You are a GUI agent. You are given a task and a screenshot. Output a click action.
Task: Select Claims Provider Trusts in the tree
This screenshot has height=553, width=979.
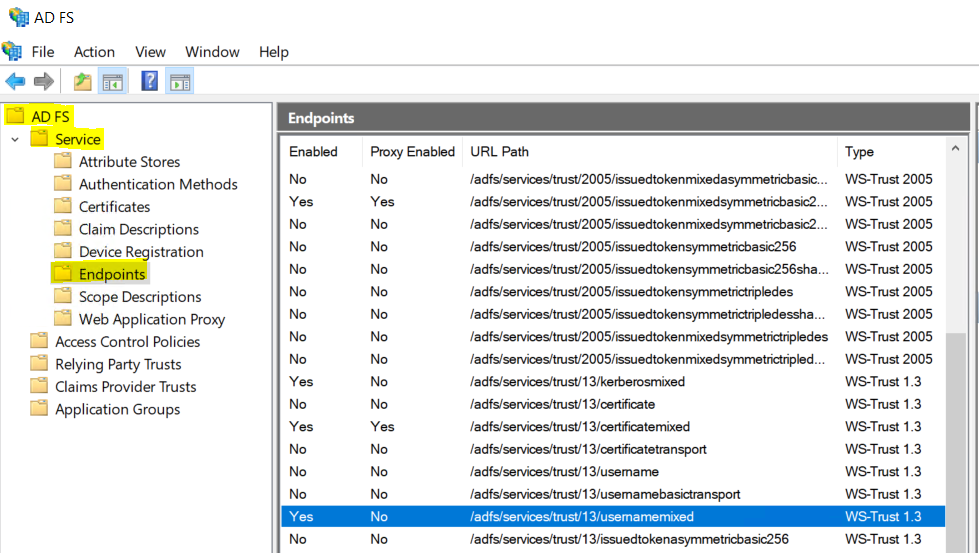tap(125, 386)
